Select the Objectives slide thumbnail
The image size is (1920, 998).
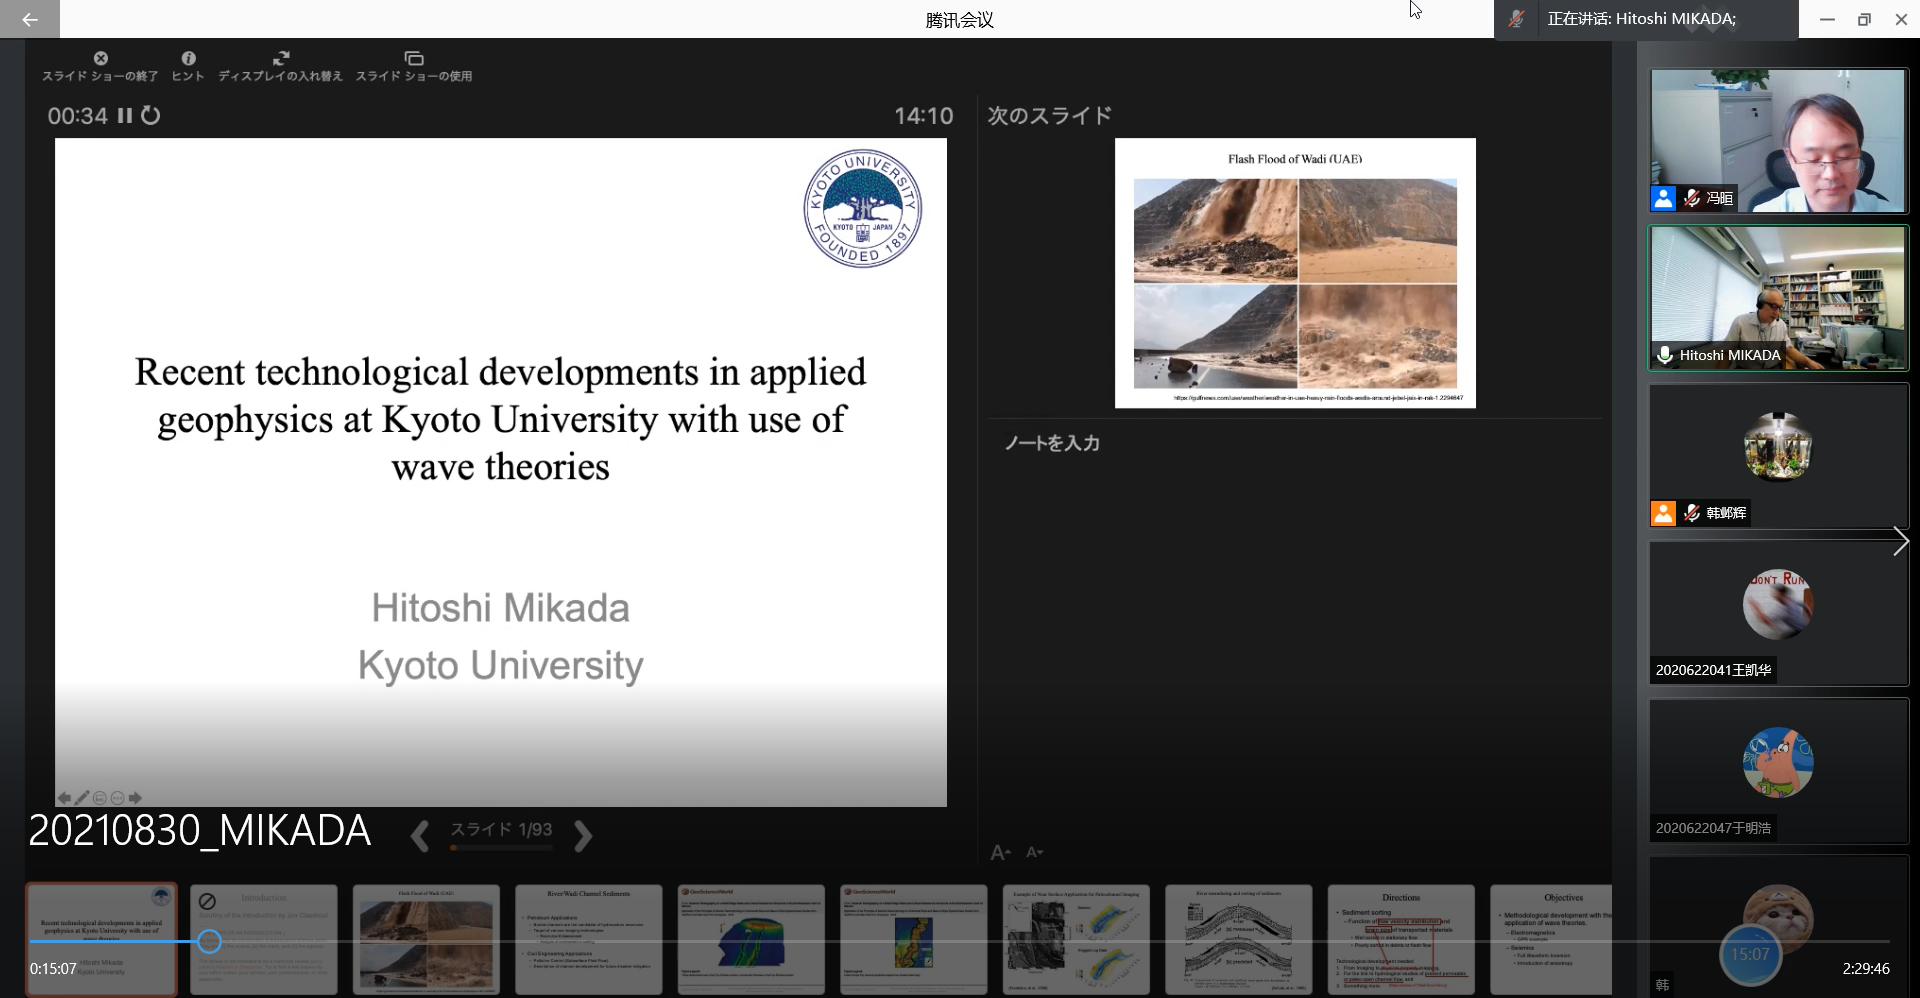[x=1550, y=939]
